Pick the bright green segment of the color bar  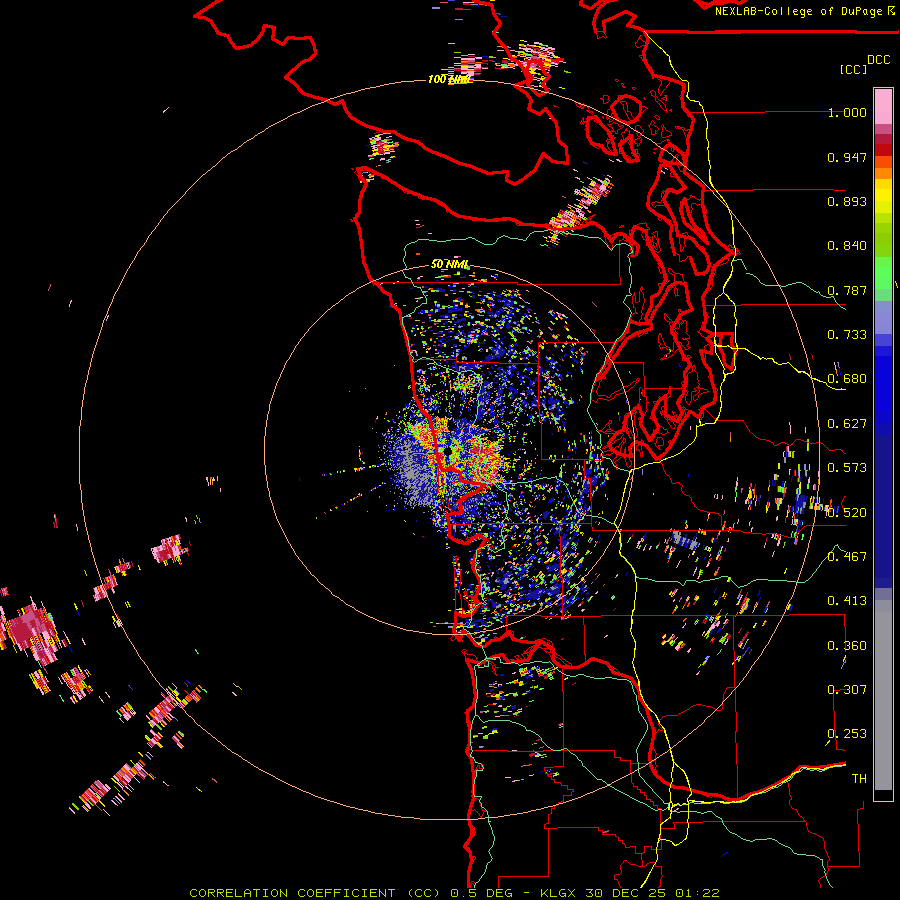click(883, 273)
